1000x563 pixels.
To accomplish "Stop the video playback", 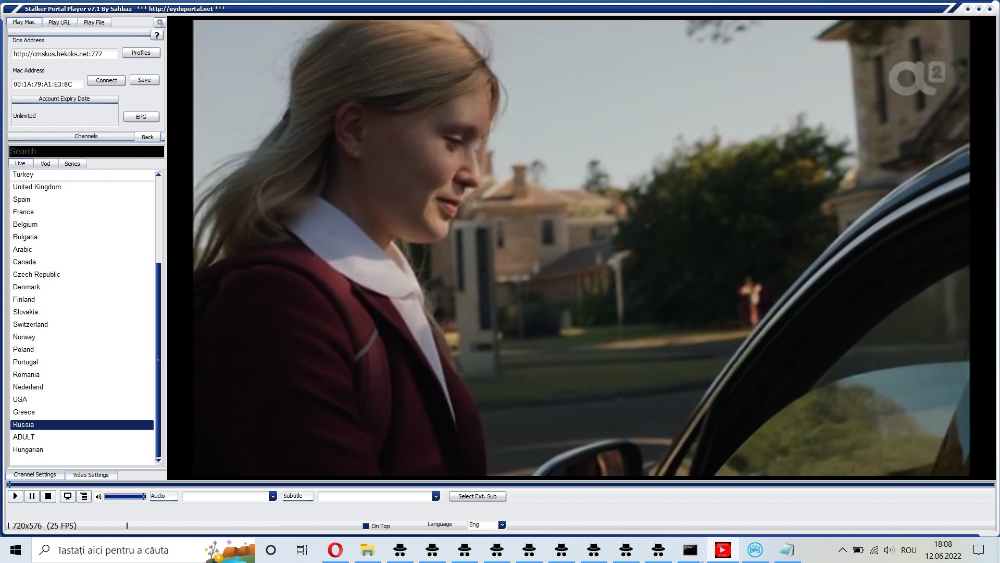I will 48,496.
